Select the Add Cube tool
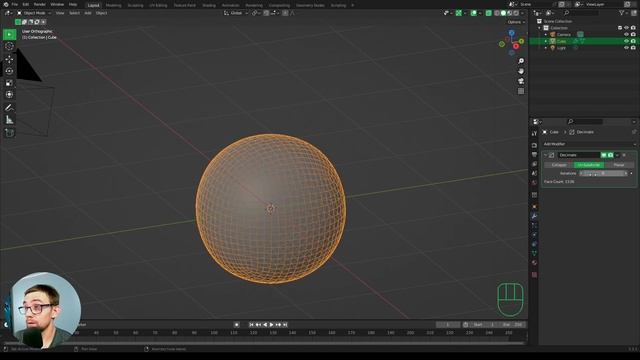Screen dimensions: 640x360 point(9,133)
